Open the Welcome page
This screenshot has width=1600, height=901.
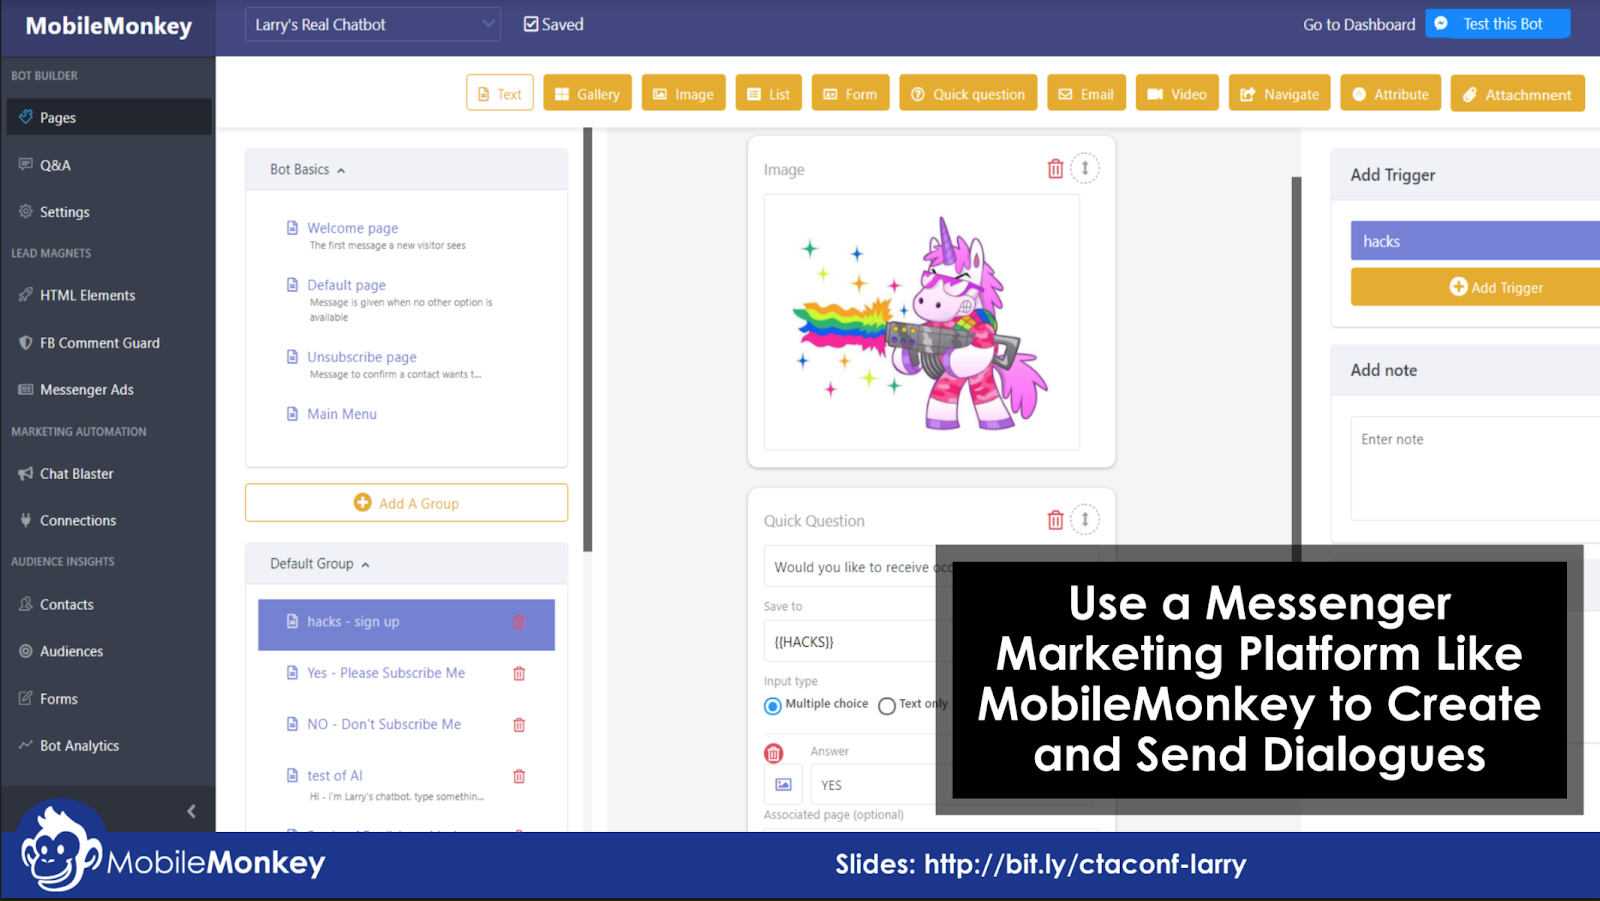353,228
